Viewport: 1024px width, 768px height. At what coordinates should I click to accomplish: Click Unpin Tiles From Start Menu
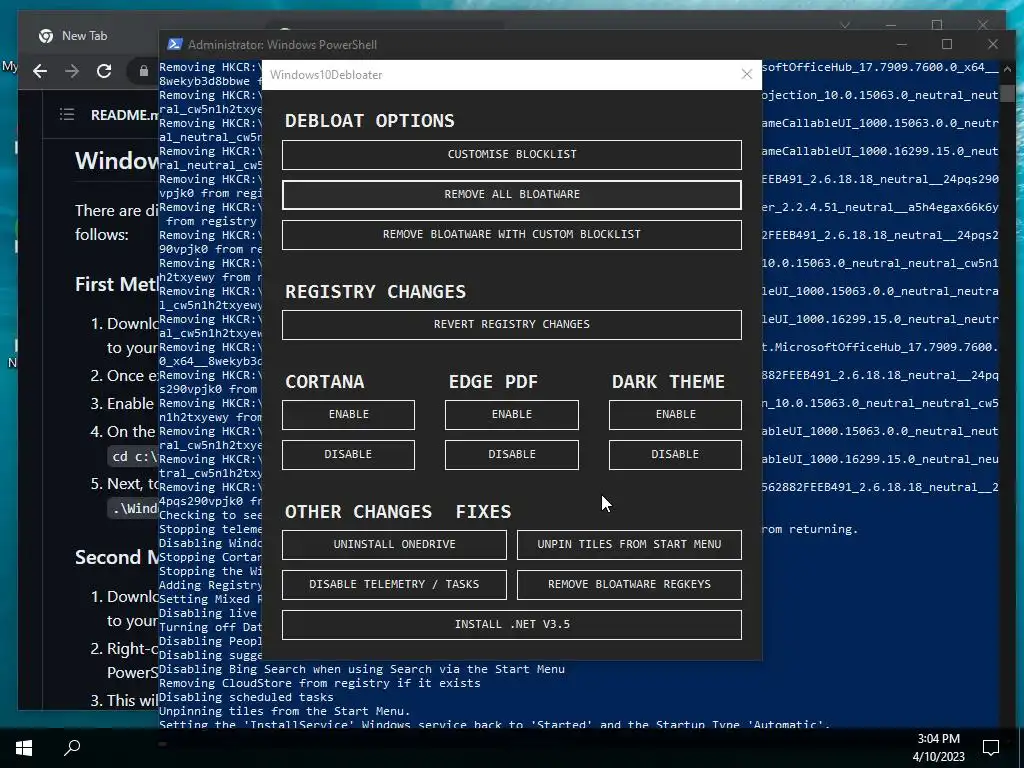coord(629,545)
